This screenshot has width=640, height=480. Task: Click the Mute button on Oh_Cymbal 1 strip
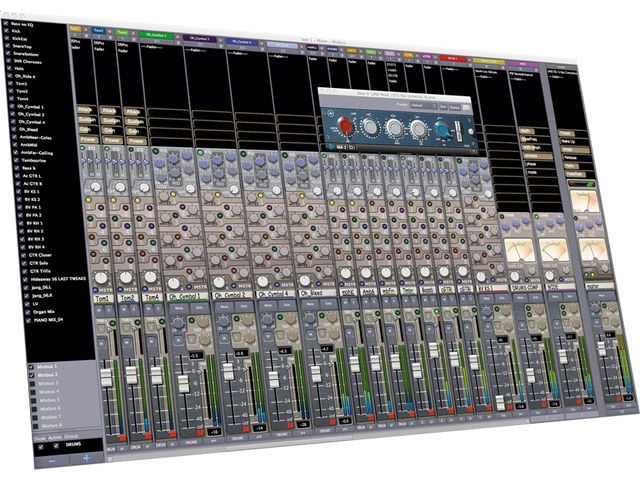(179, 308)
